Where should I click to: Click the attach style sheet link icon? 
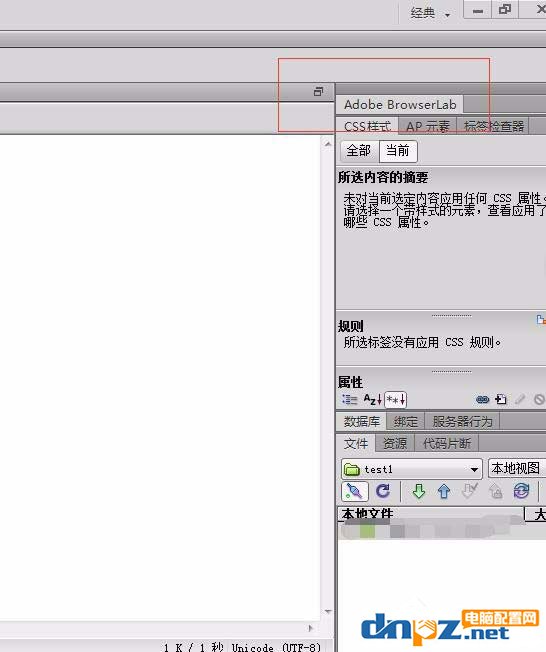pyautogui.click(x=482, y=400)
